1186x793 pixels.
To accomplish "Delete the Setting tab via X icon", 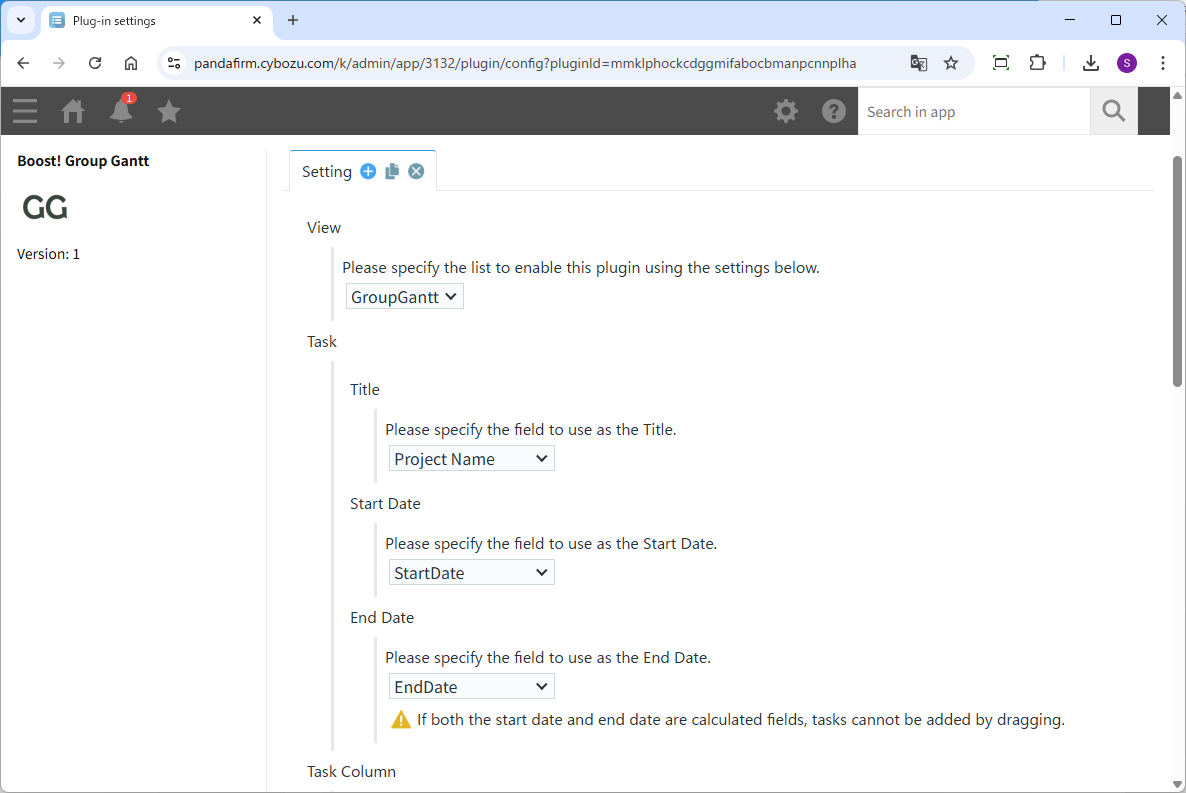I will coord(416,171).
